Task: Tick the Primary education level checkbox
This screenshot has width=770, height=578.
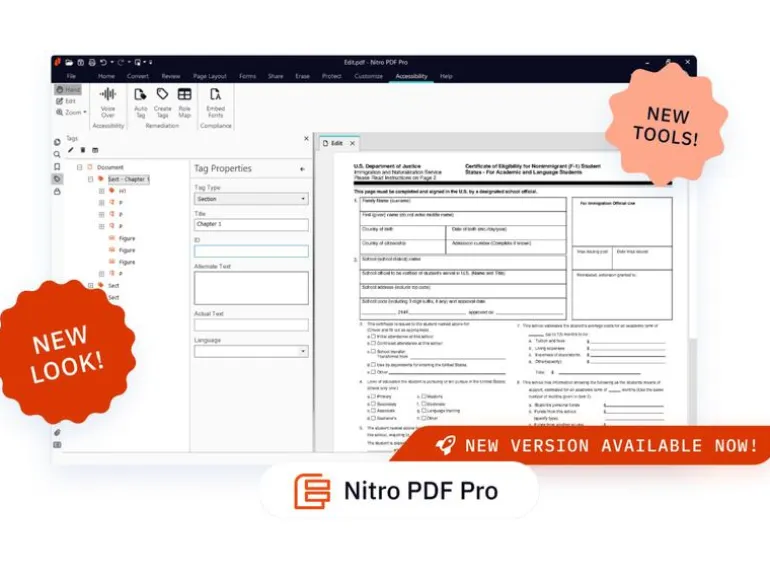Action: click(x=373, y=396)
